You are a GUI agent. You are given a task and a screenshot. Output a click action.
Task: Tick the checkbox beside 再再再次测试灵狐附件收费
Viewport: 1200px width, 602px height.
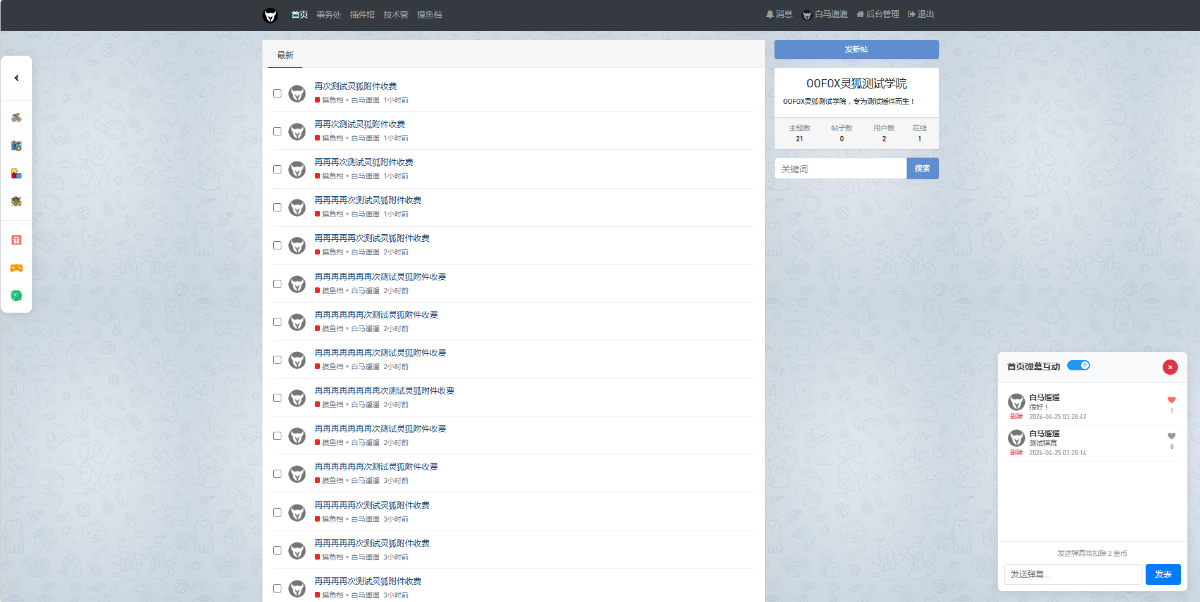277,169
